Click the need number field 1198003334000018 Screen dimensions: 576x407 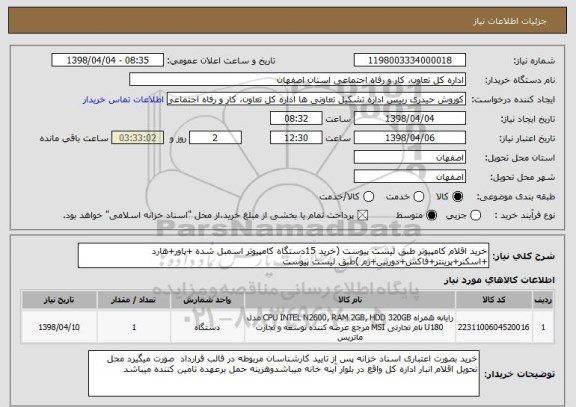pyautogui.click(x=410, y=60)
